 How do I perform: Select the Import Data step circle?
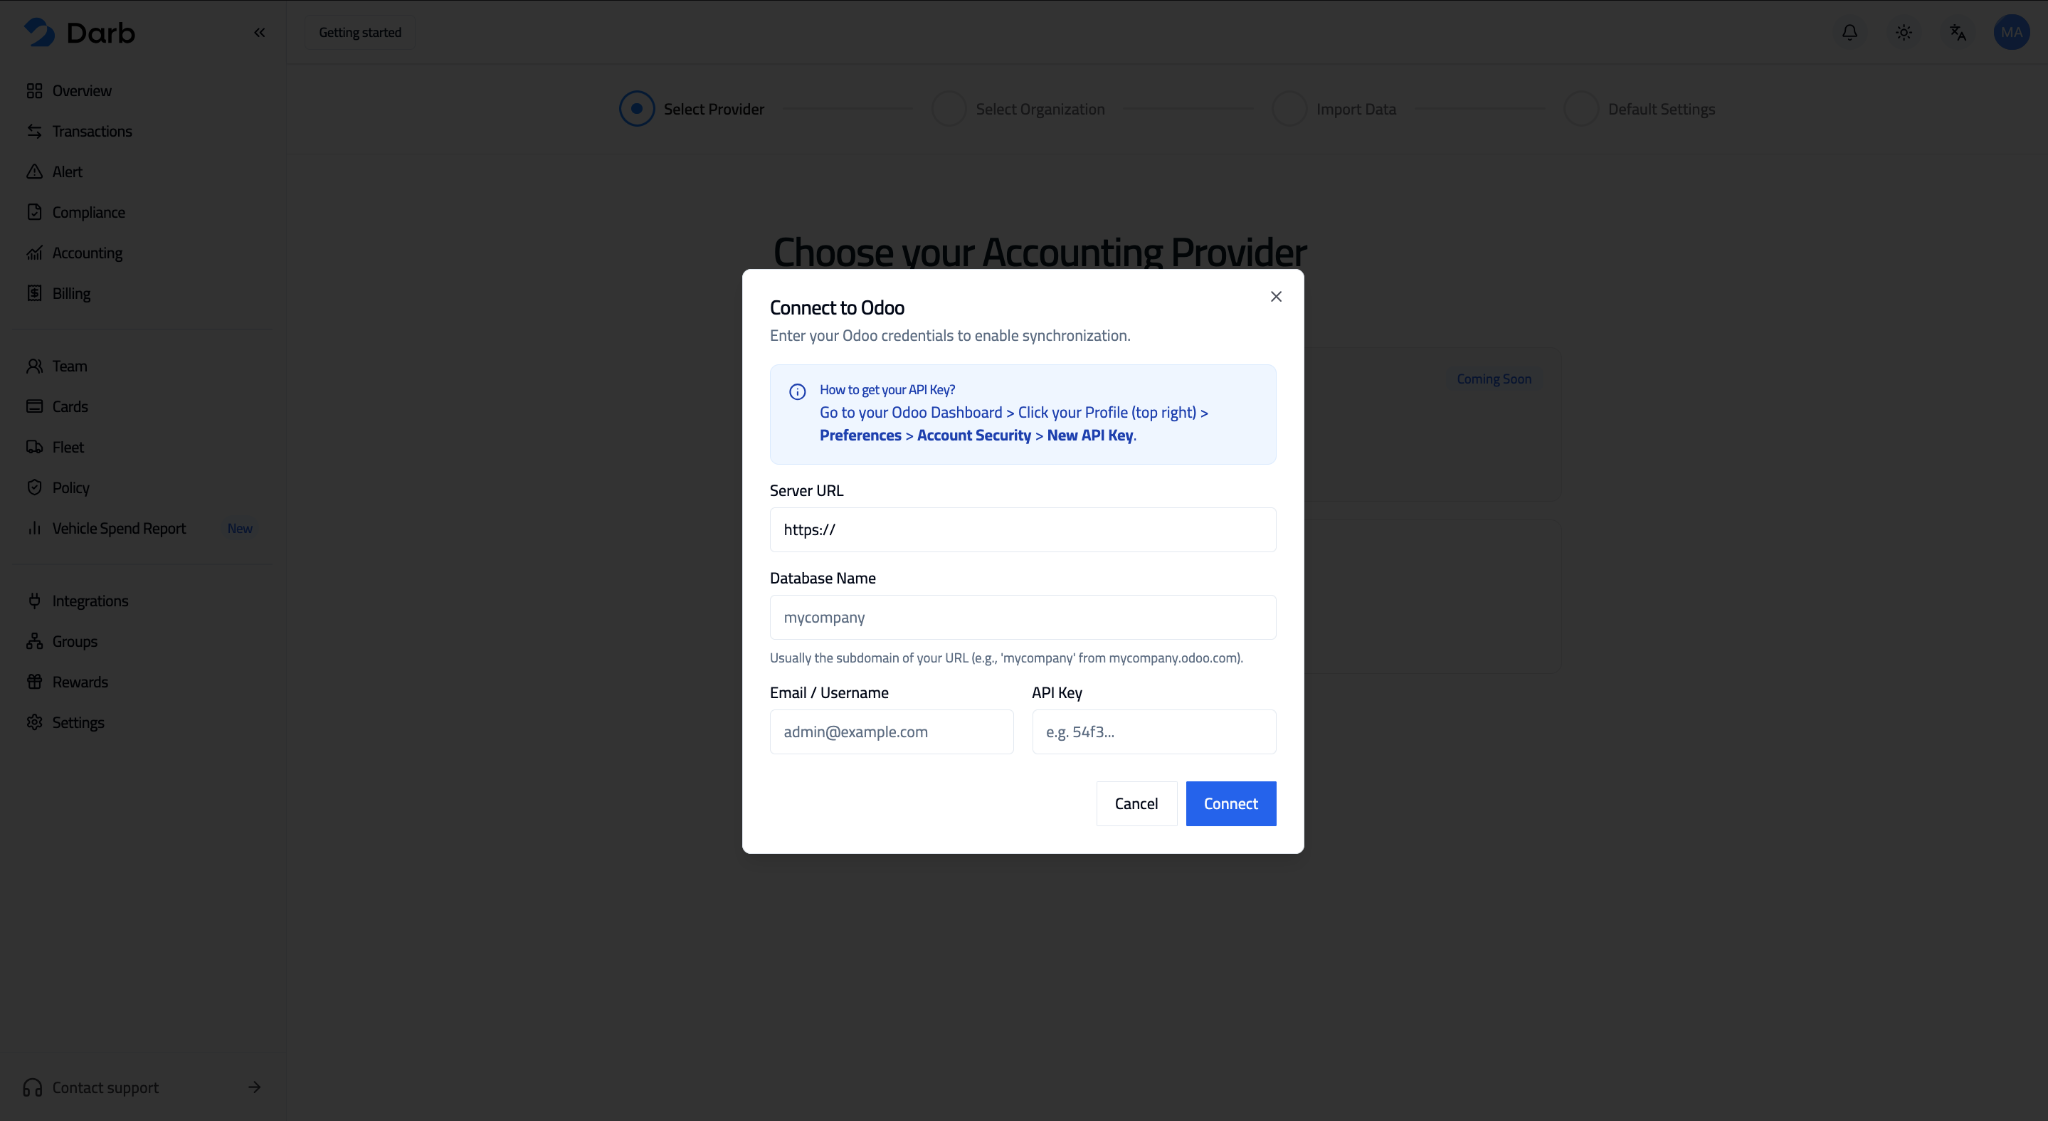coord(1290,109)
